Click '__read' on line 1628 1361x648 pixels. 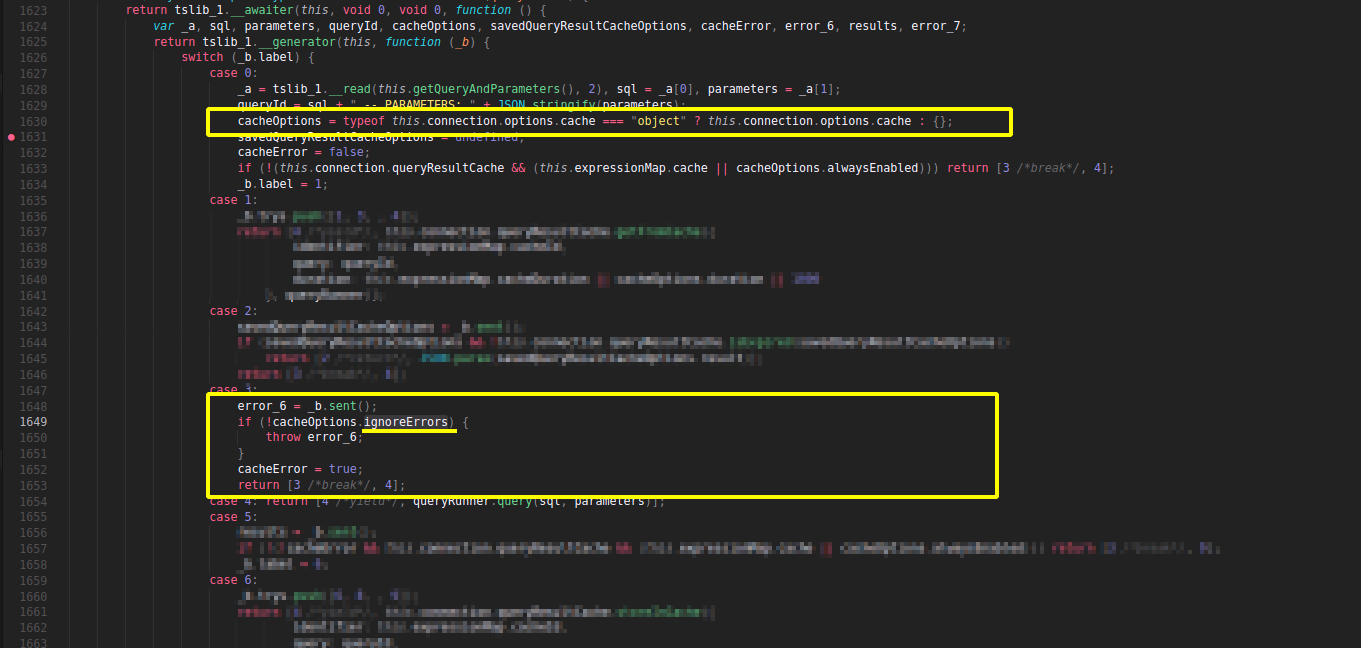pos(350,89)
